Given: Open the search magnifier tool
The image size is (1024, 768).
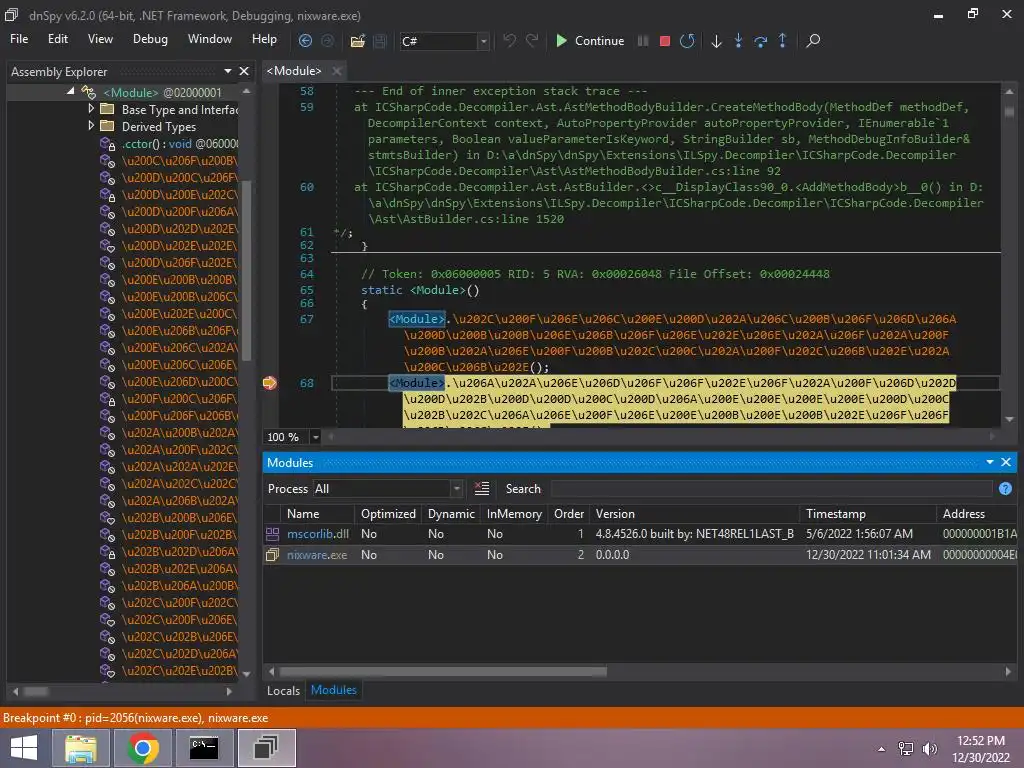Looking at the screenshot, I should pyautogui.click(x=813, y=41).
